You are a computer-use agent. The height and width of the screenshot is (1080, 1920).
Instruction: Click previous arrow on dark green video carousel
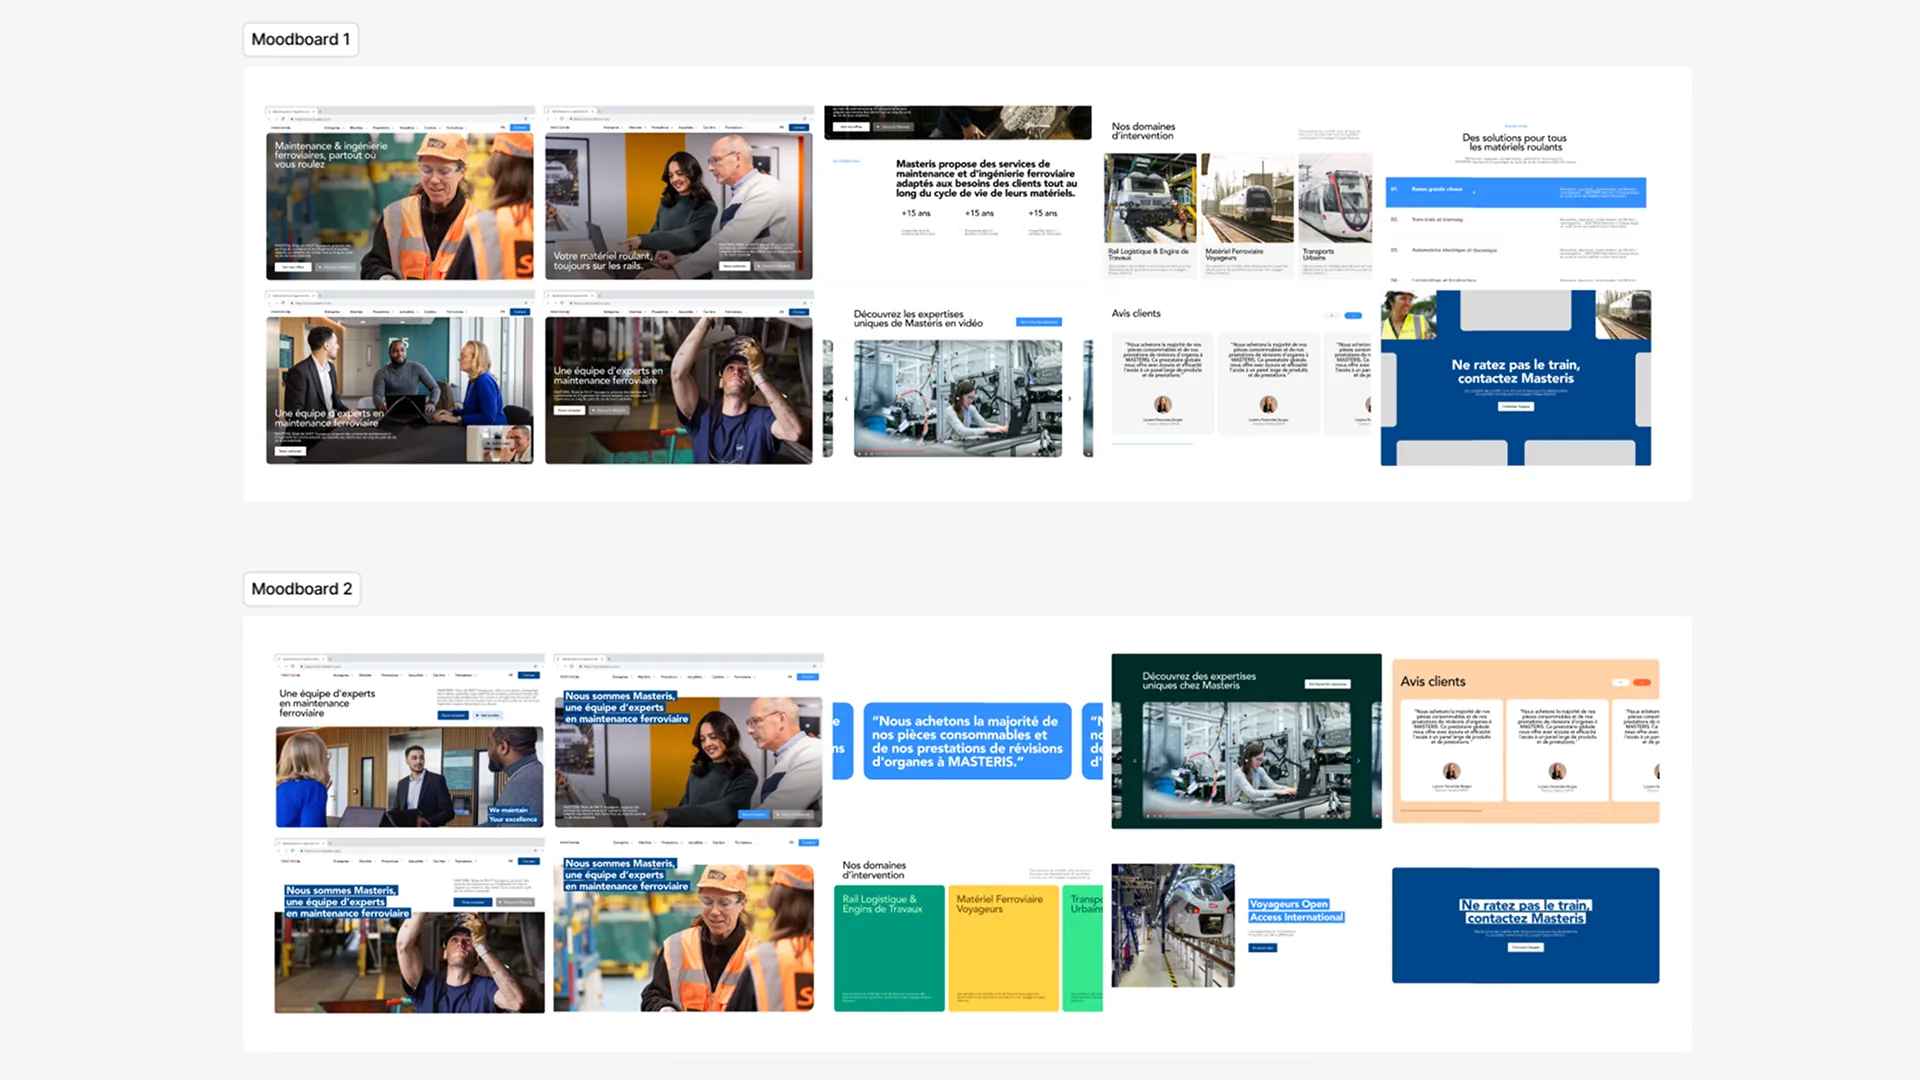pos(1135,761)
